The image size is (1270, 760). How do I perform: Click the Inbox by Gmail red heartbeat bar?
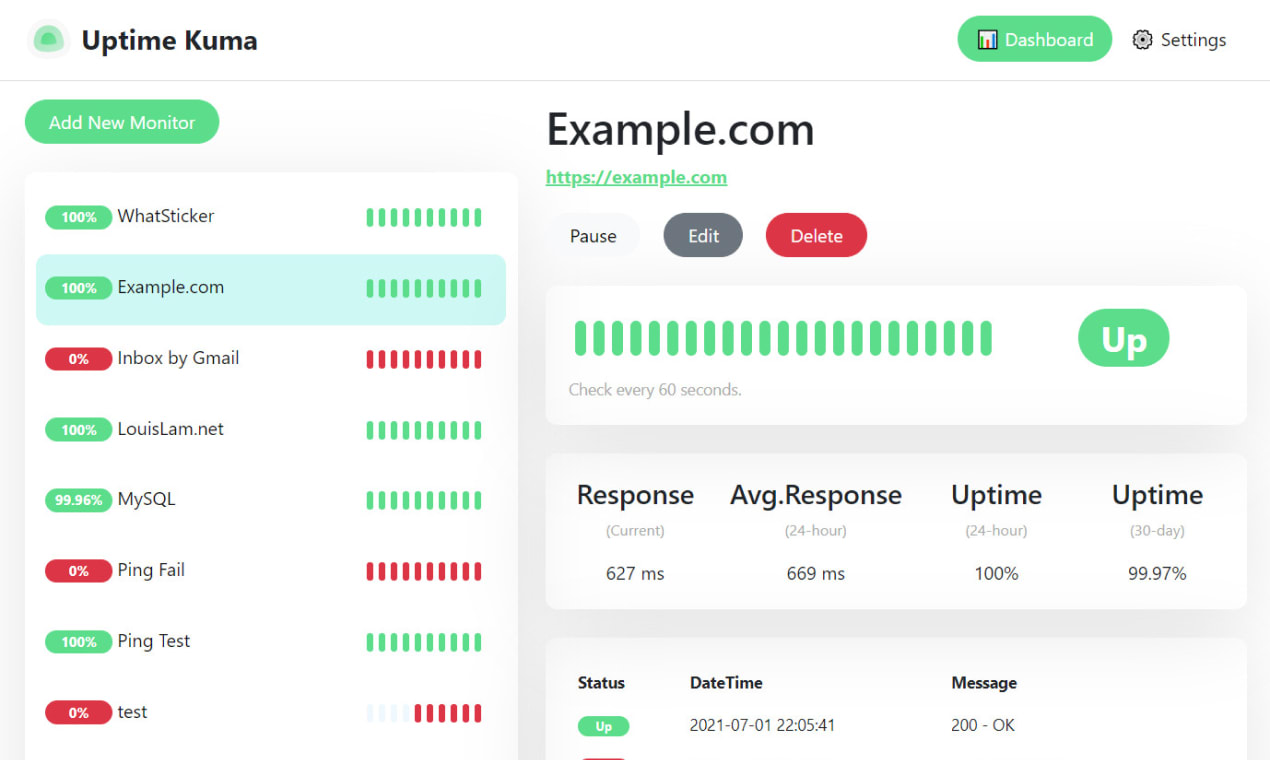point(424,359)
